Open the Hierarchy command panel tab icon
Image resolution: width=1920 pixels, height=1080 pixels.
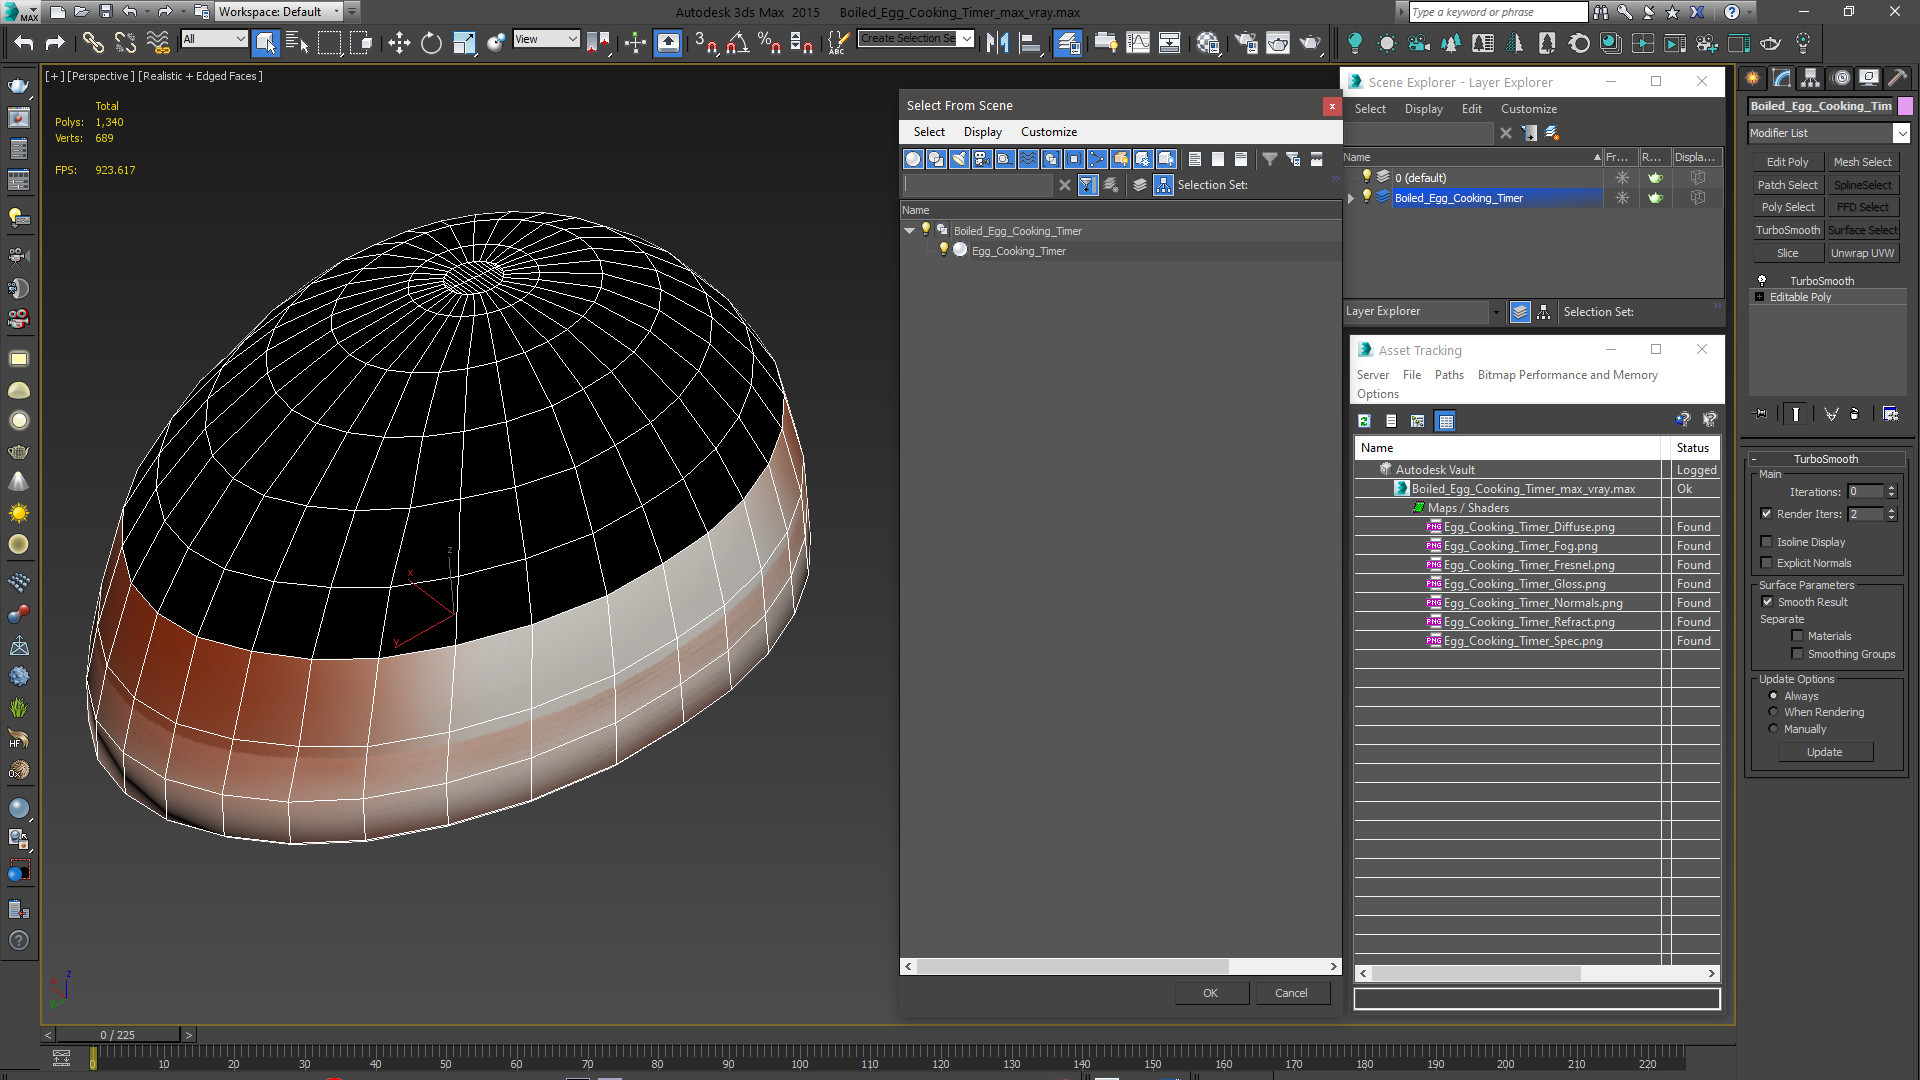[1810, 77]
